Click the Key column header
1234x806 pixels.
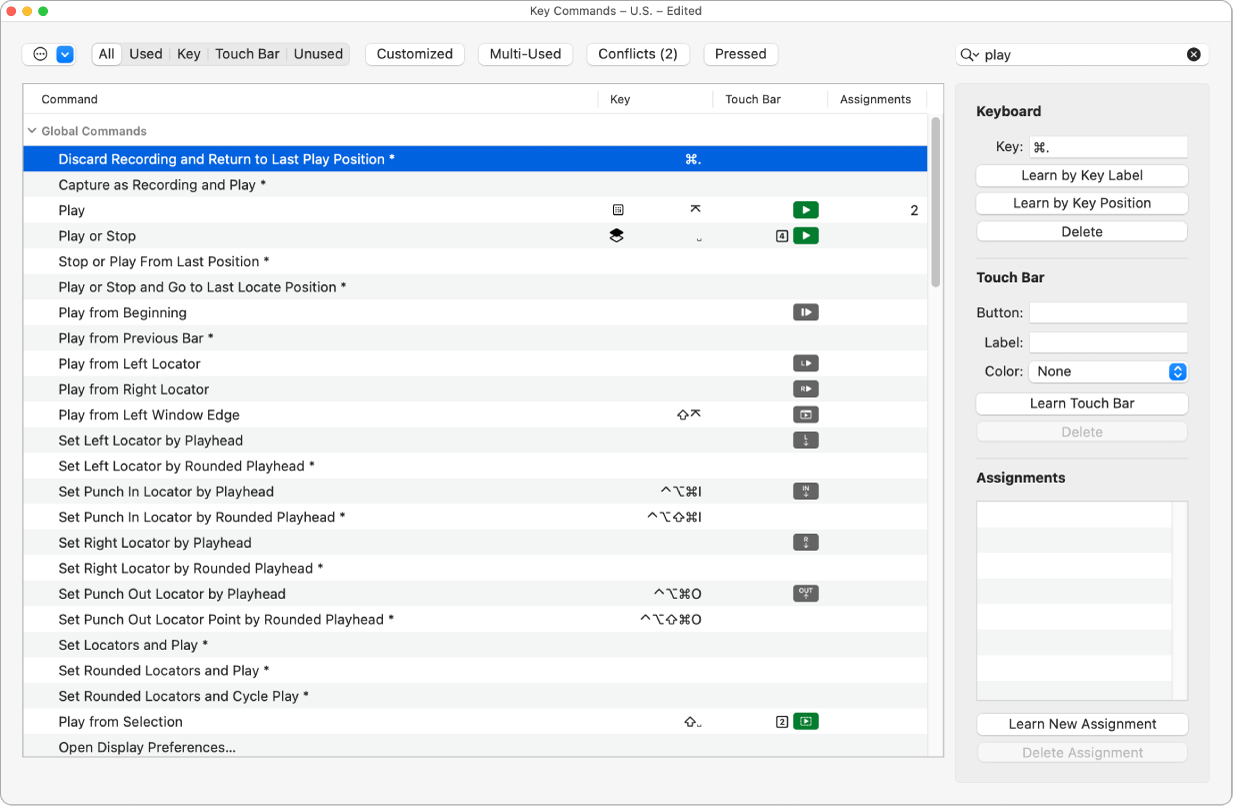point(655,99)
